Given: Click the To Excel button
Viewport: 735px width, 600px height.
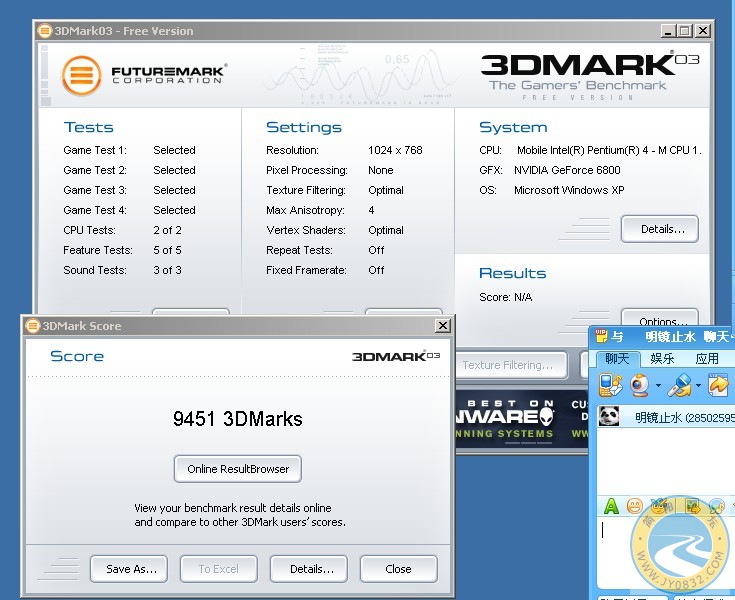Looking at the screenshot, I should [x=218, y=569].
